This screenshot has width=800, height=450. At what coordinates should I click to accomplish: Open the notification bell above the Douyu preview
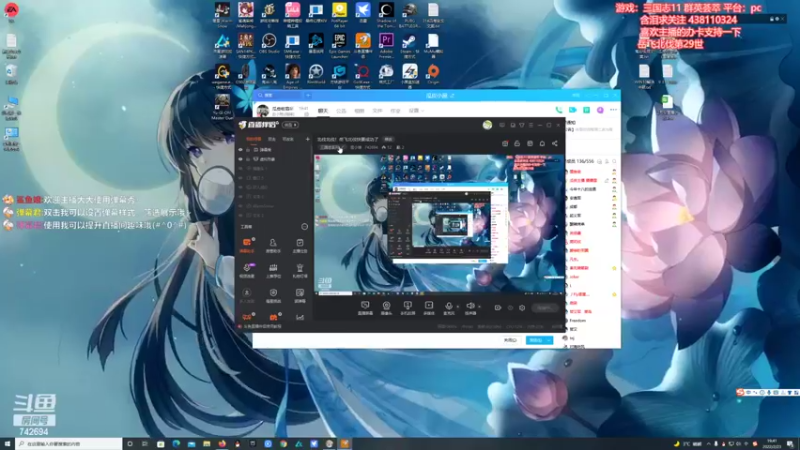tap(542, 144)
